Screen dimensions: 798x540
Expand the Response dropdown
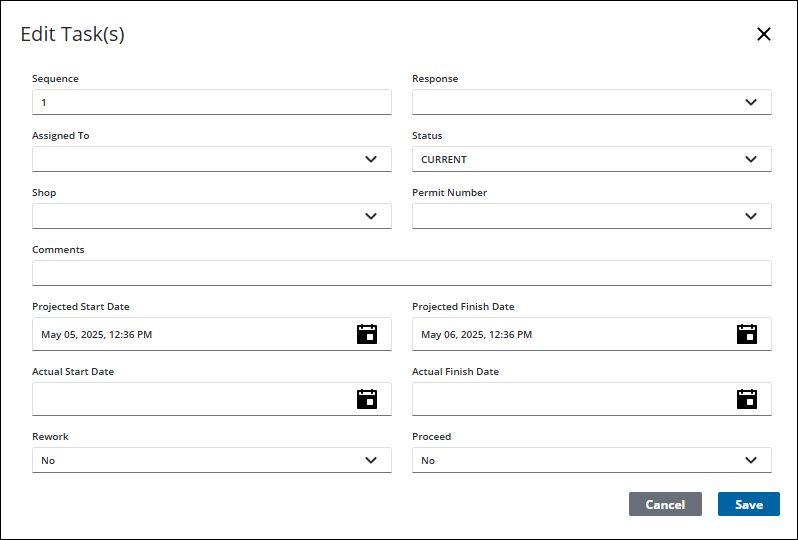click(591, 102)
